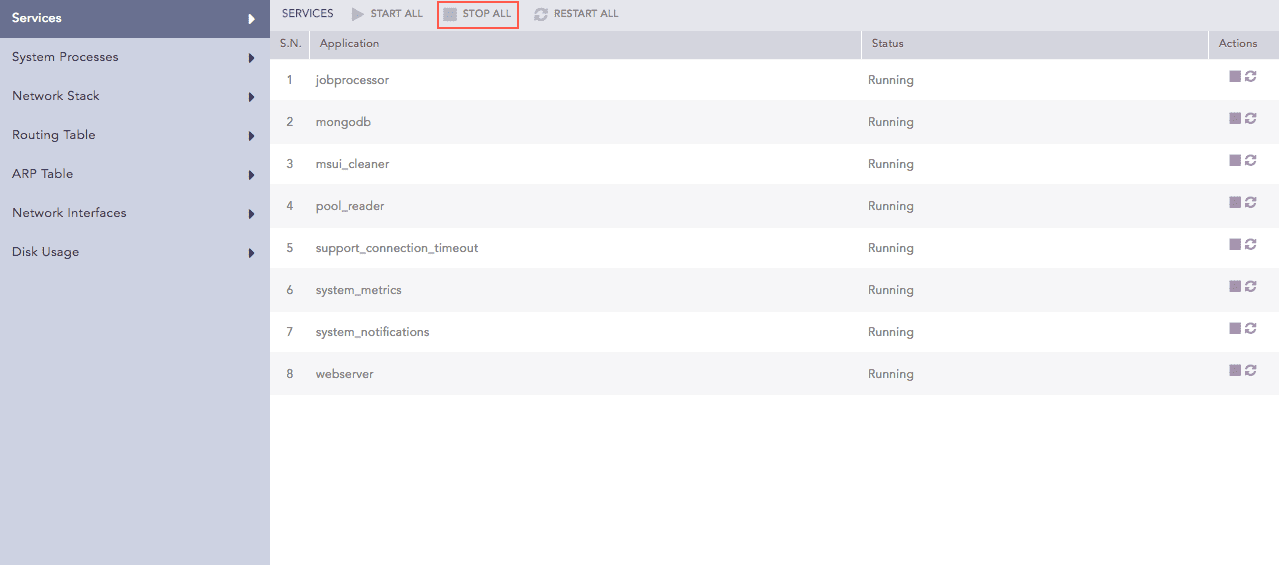Click stop icon for jobprocessor service

click(1235, 77)
